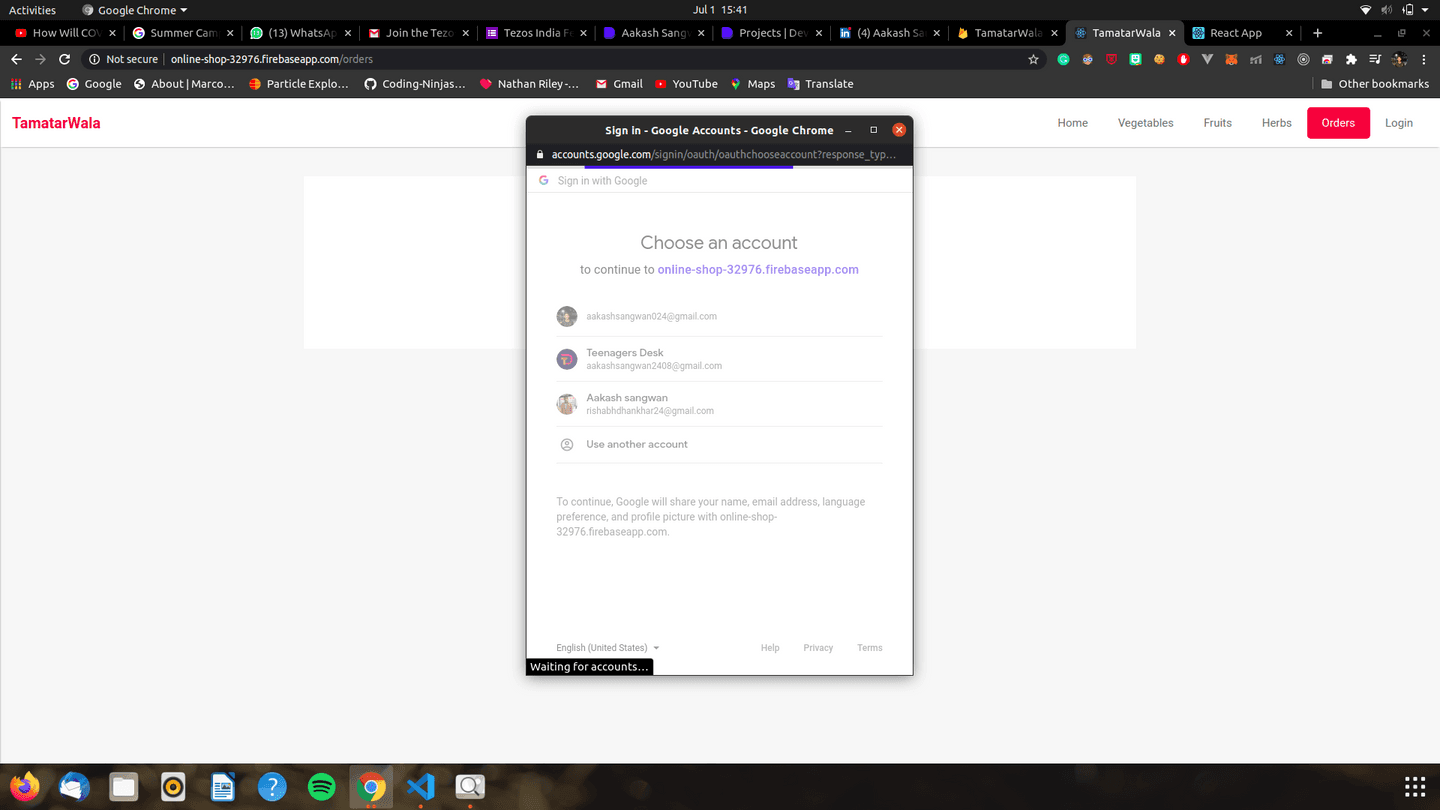This screenshot has width=1440, height=810.
Task: Open the Coding-Ninjas GitHub bookmark
Action: pyautogui.click(x=414, y=84)
